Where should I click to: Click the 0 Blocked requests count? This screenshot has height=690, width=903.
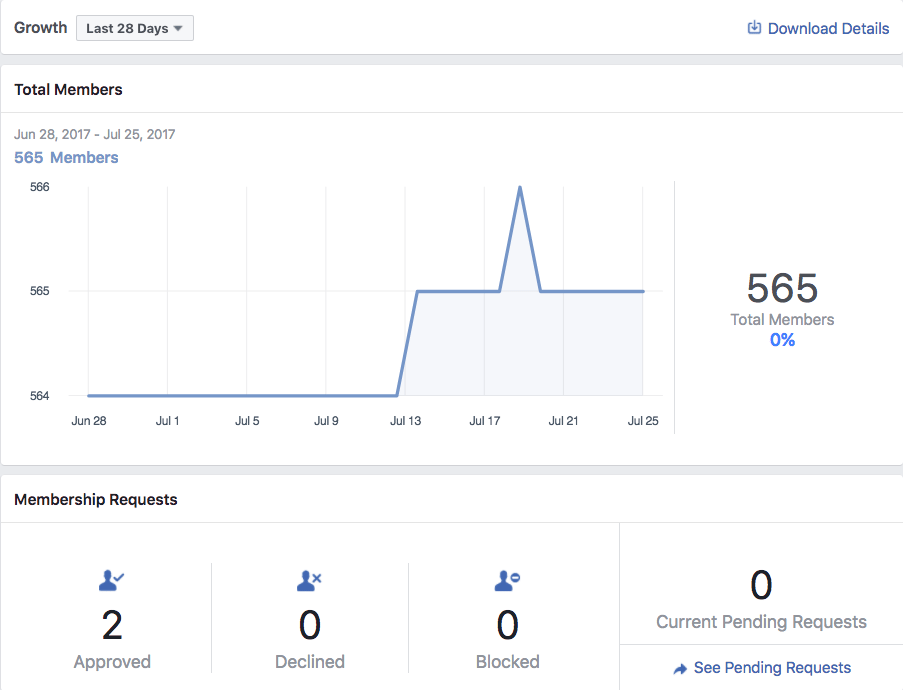[507, 625]
